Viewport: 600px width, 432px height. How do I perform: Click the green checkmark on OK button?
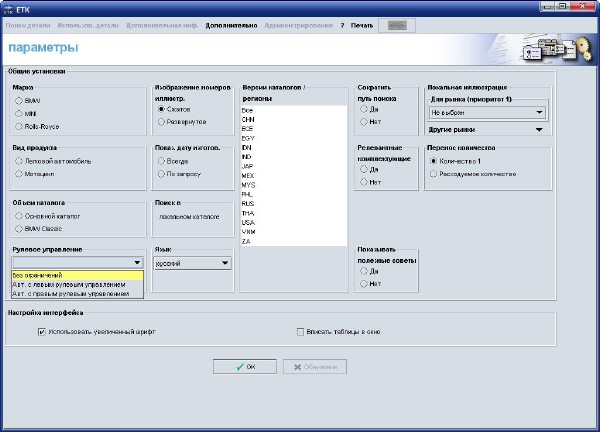[x=240, y=367]
